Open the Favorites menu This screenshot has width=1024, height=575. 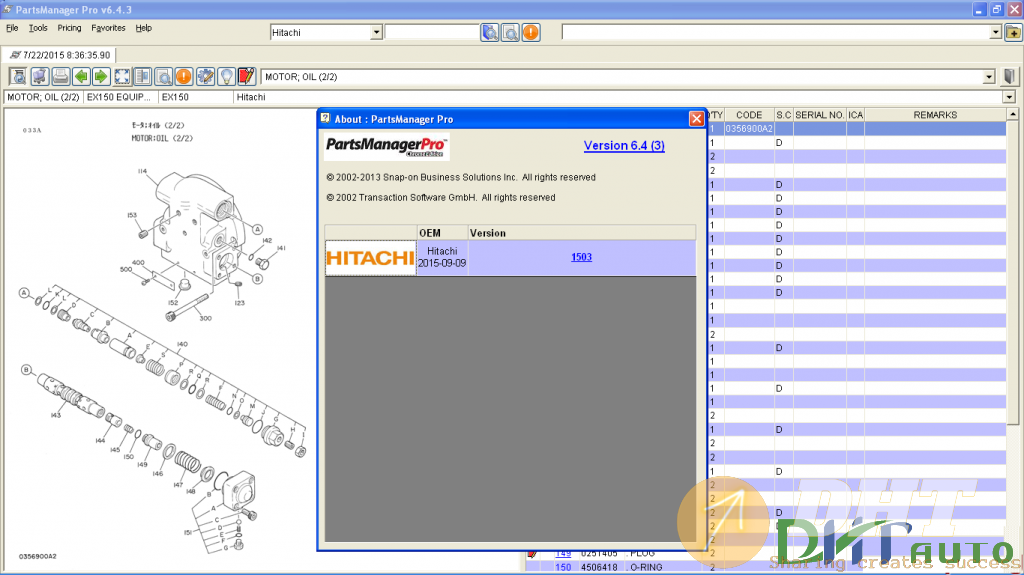click(108, 28)
